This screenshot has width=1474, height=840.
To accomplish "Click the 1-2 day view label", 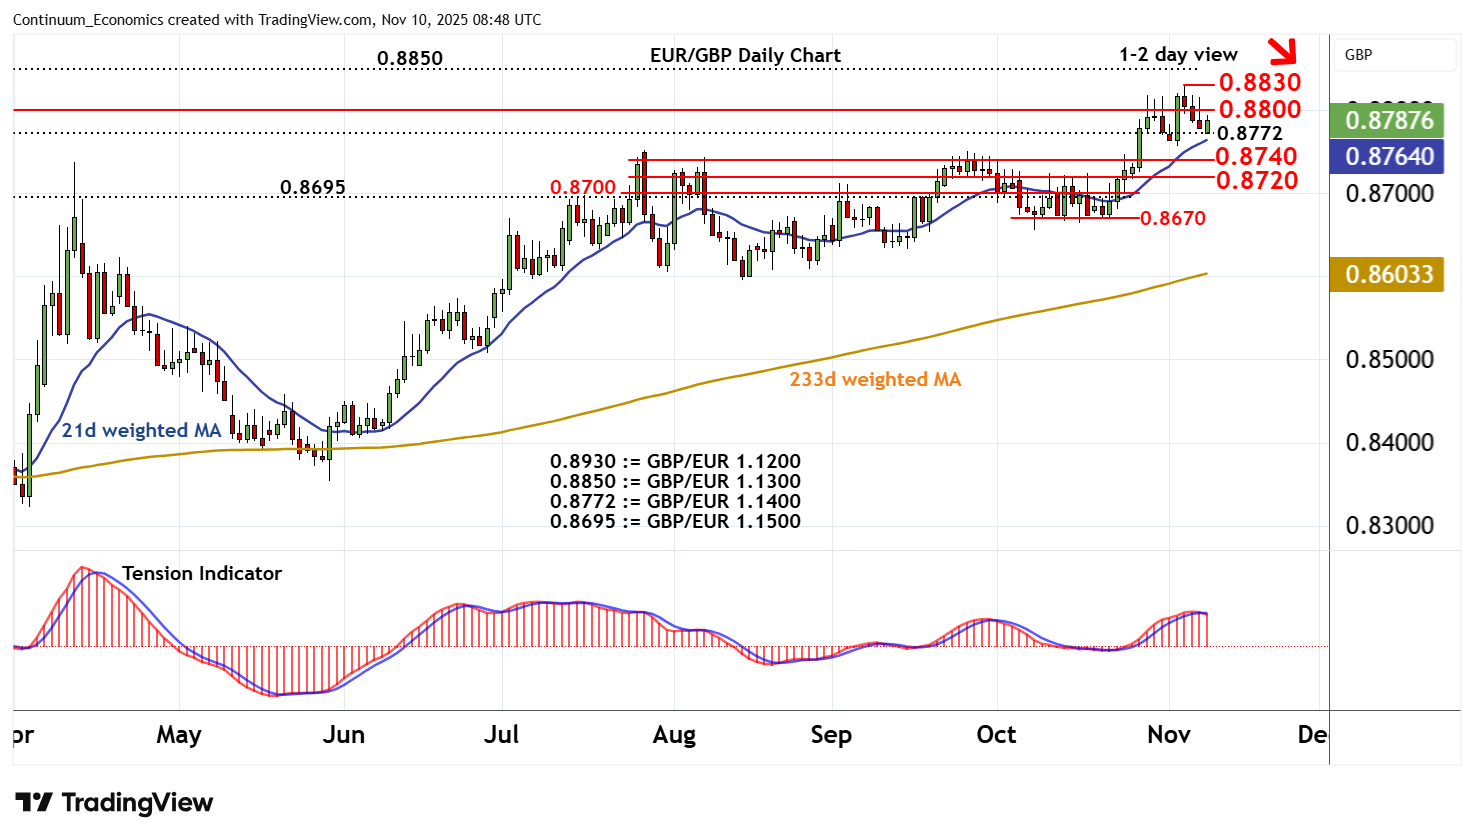I will [x=1178, y=54].
